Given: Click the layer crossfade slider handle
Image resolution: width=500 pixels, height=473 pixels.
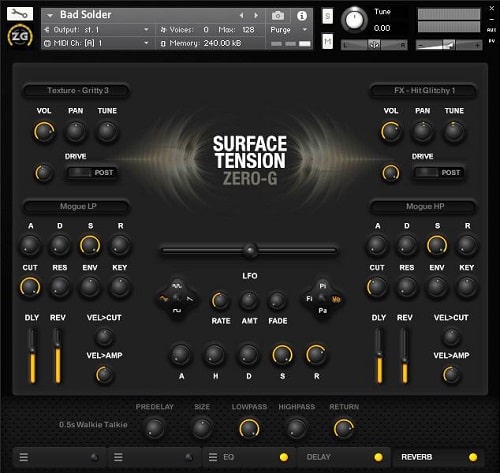Looking at the screenshot, I should click(x=250, y=250).
